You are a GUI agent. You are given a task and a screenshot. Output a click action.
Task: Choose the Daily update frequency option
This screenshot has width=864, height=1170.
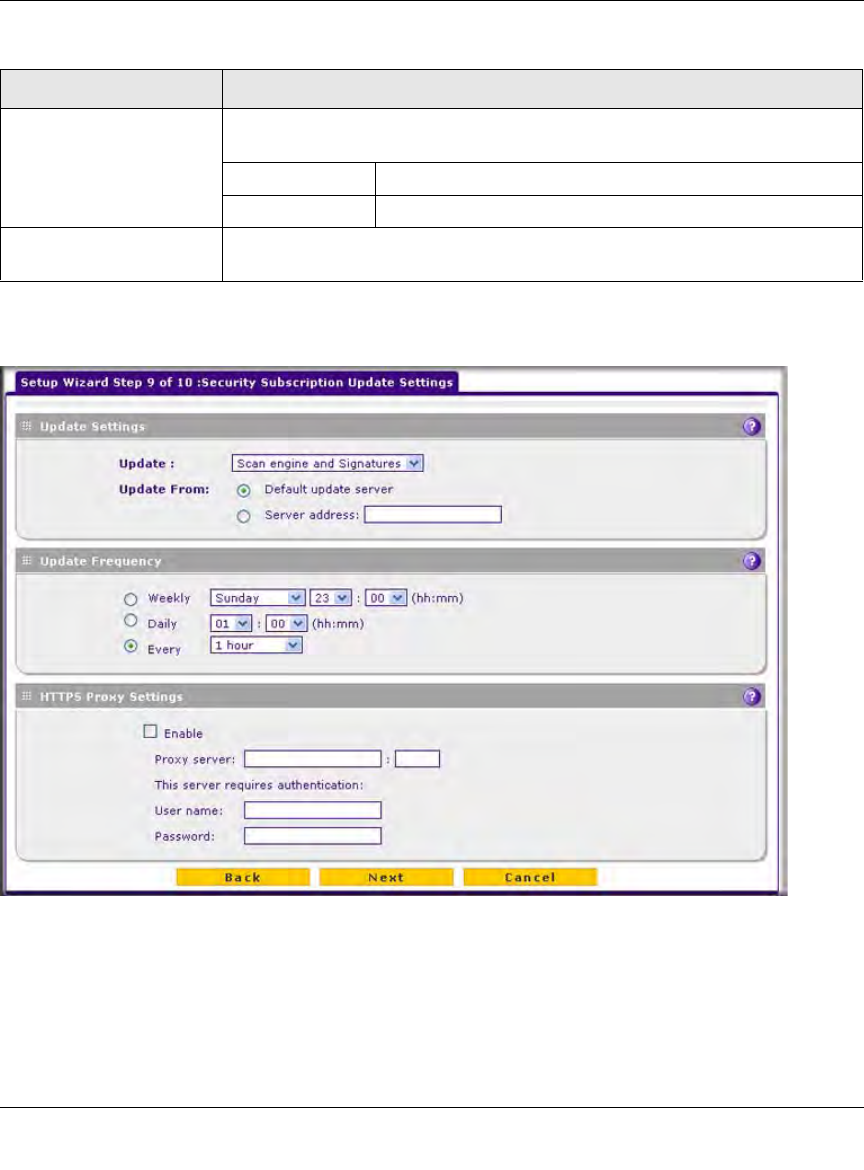click(x=131, y=620)
